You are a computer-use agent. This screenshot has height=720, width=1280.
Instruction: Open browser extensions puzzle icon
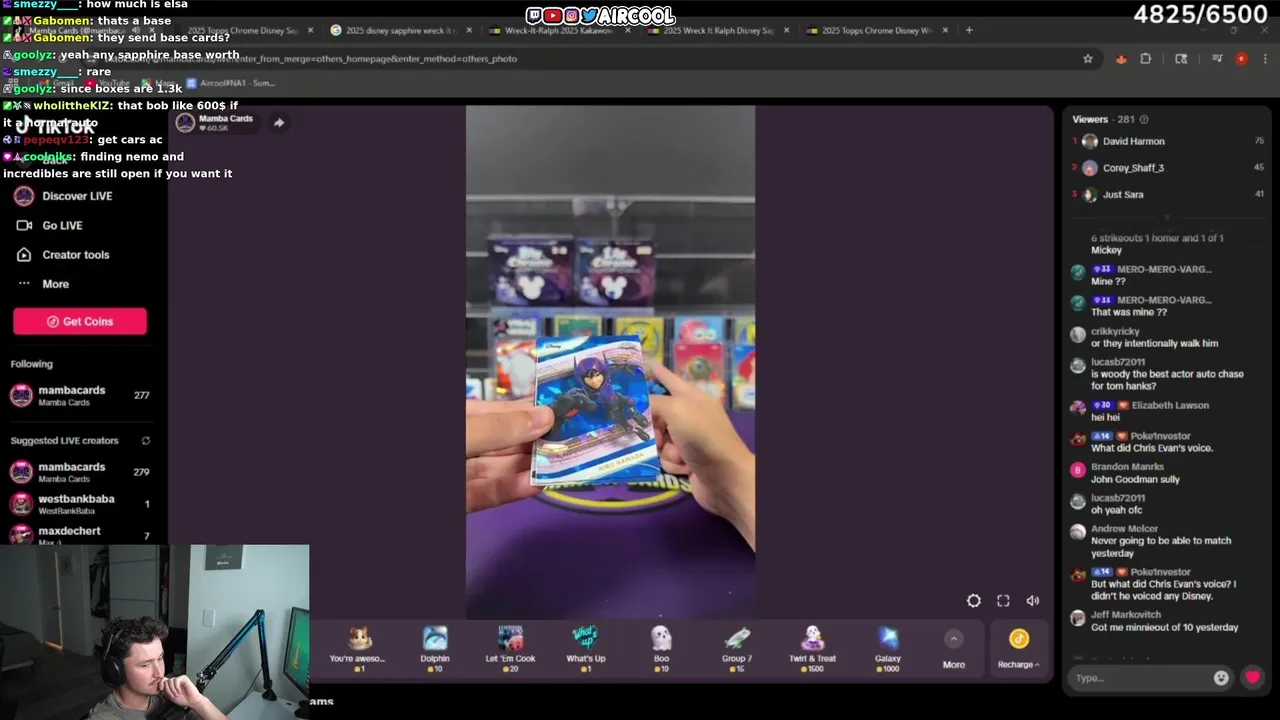click(x=1146, y=59)
